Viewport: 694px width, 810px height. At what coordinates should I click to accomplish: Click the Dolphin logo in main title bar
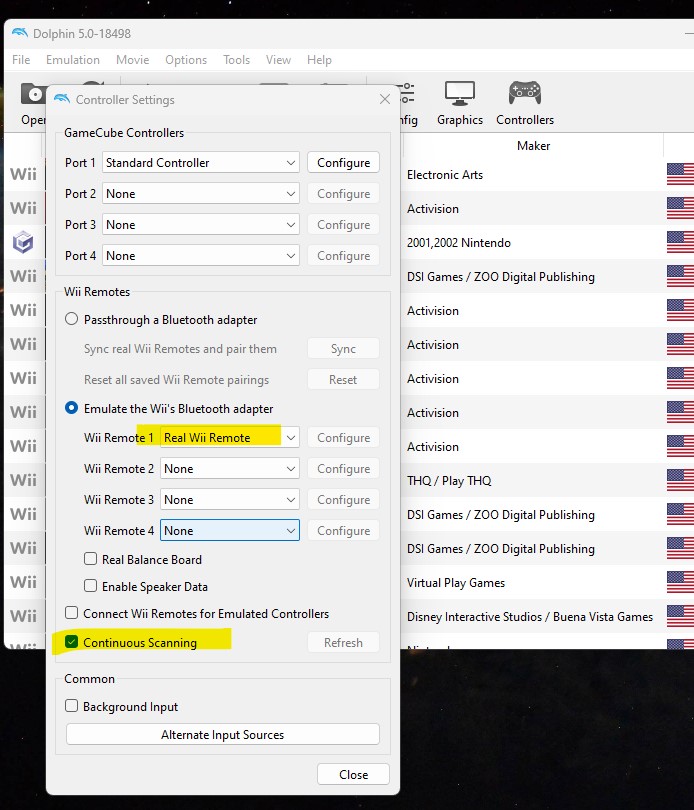coord(20,33)
